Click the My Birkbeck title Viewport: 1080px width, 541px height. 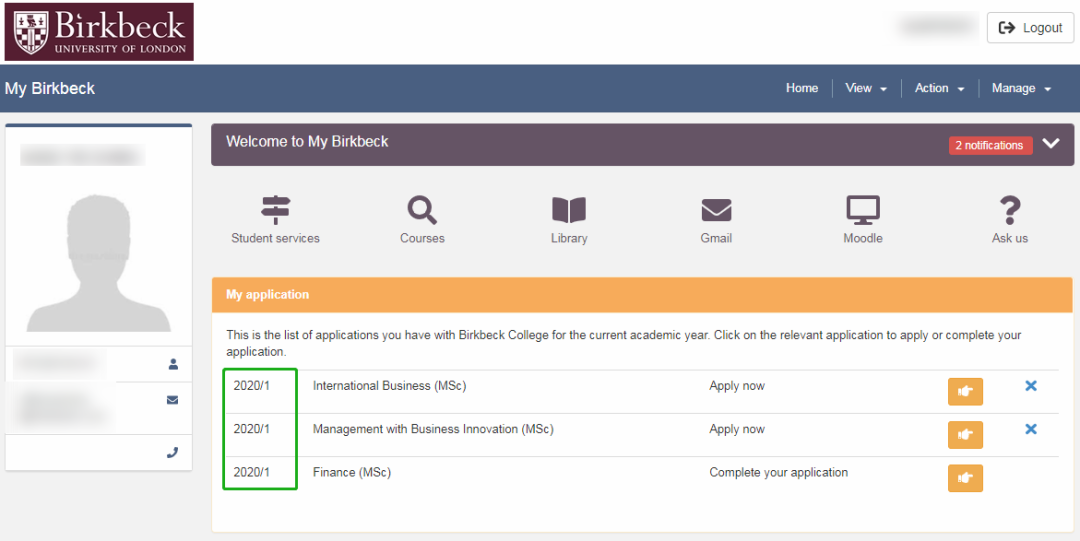pos(50,88)
